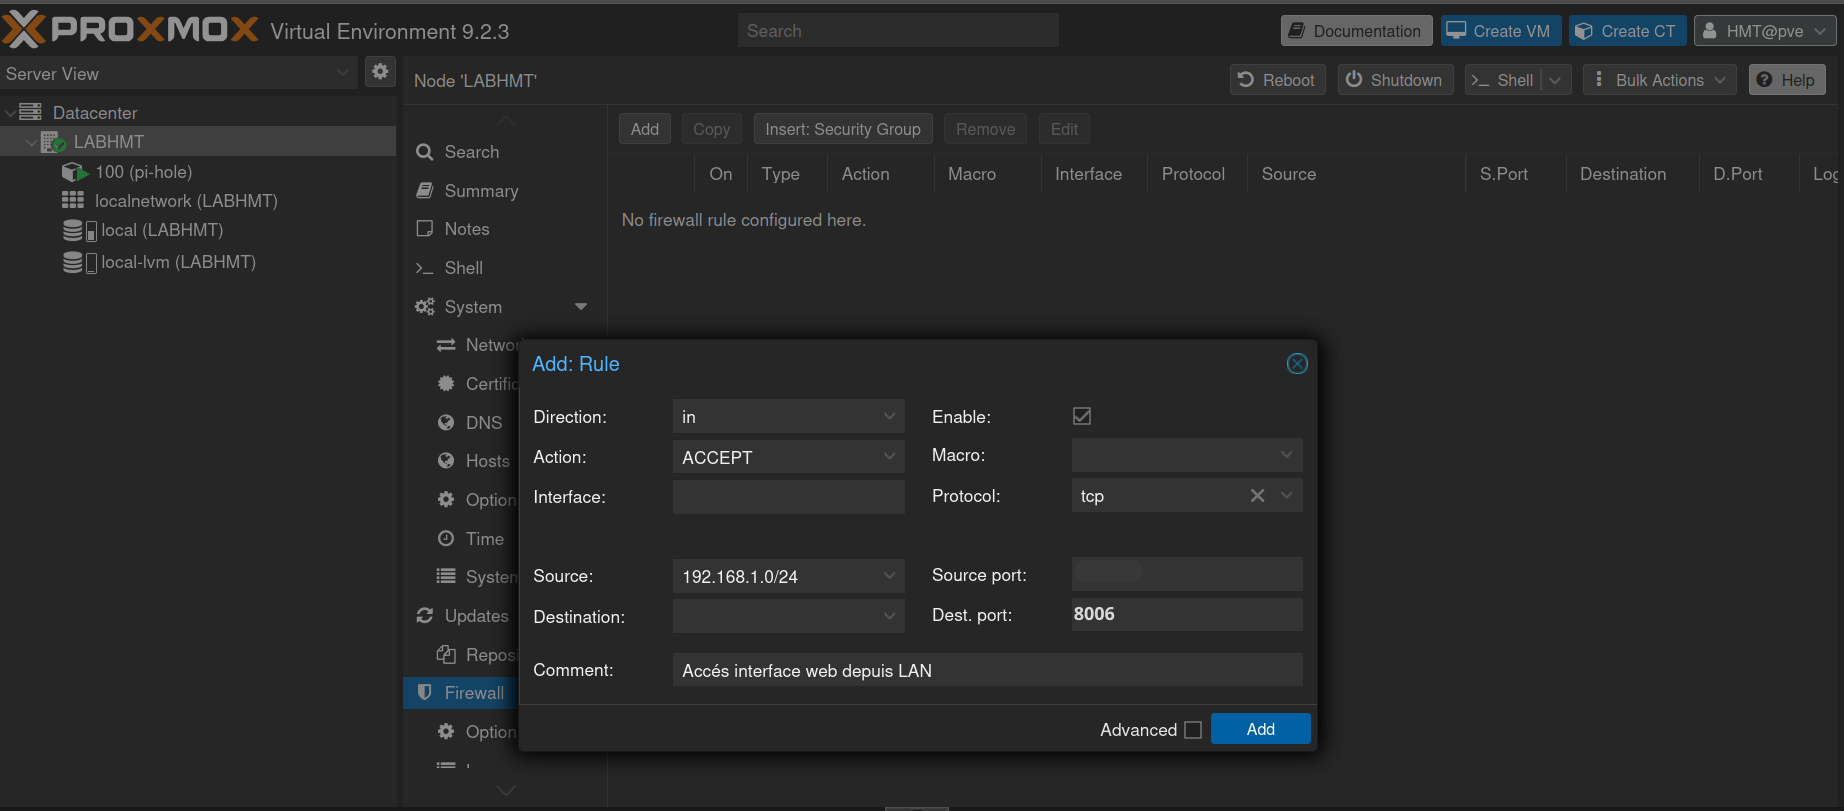Open the Server View dropdown

point(342,73)
